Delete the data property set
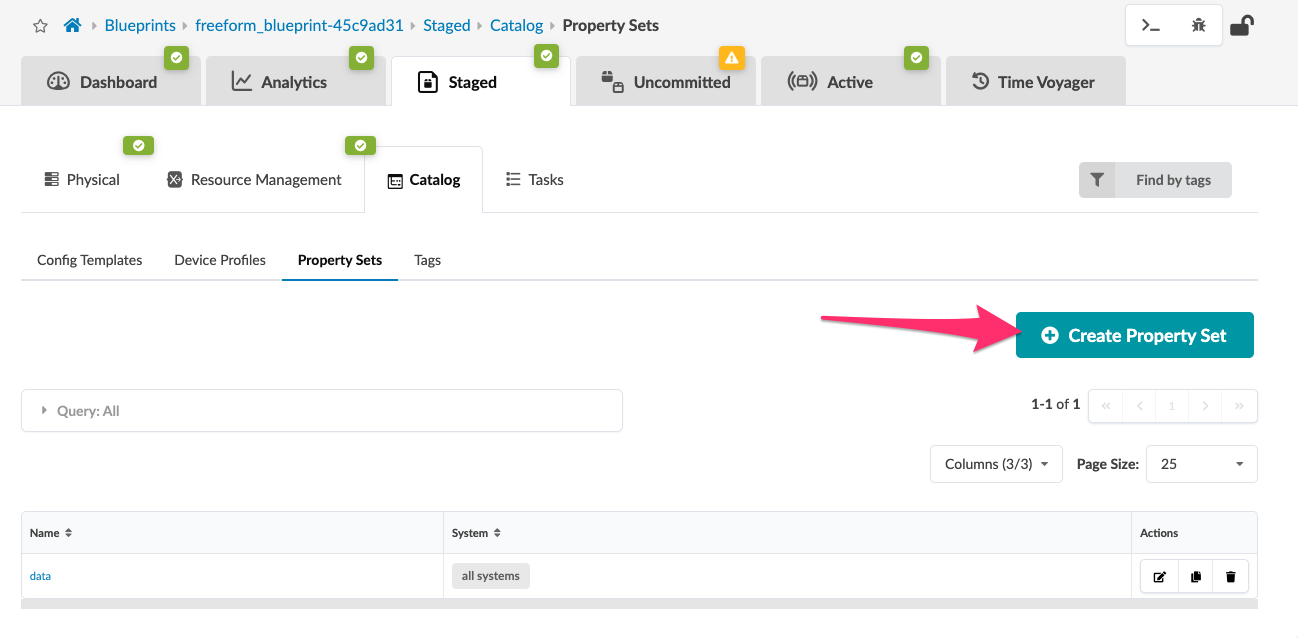The width and height of the screenshot is (1298, 638). point(1230,577)
